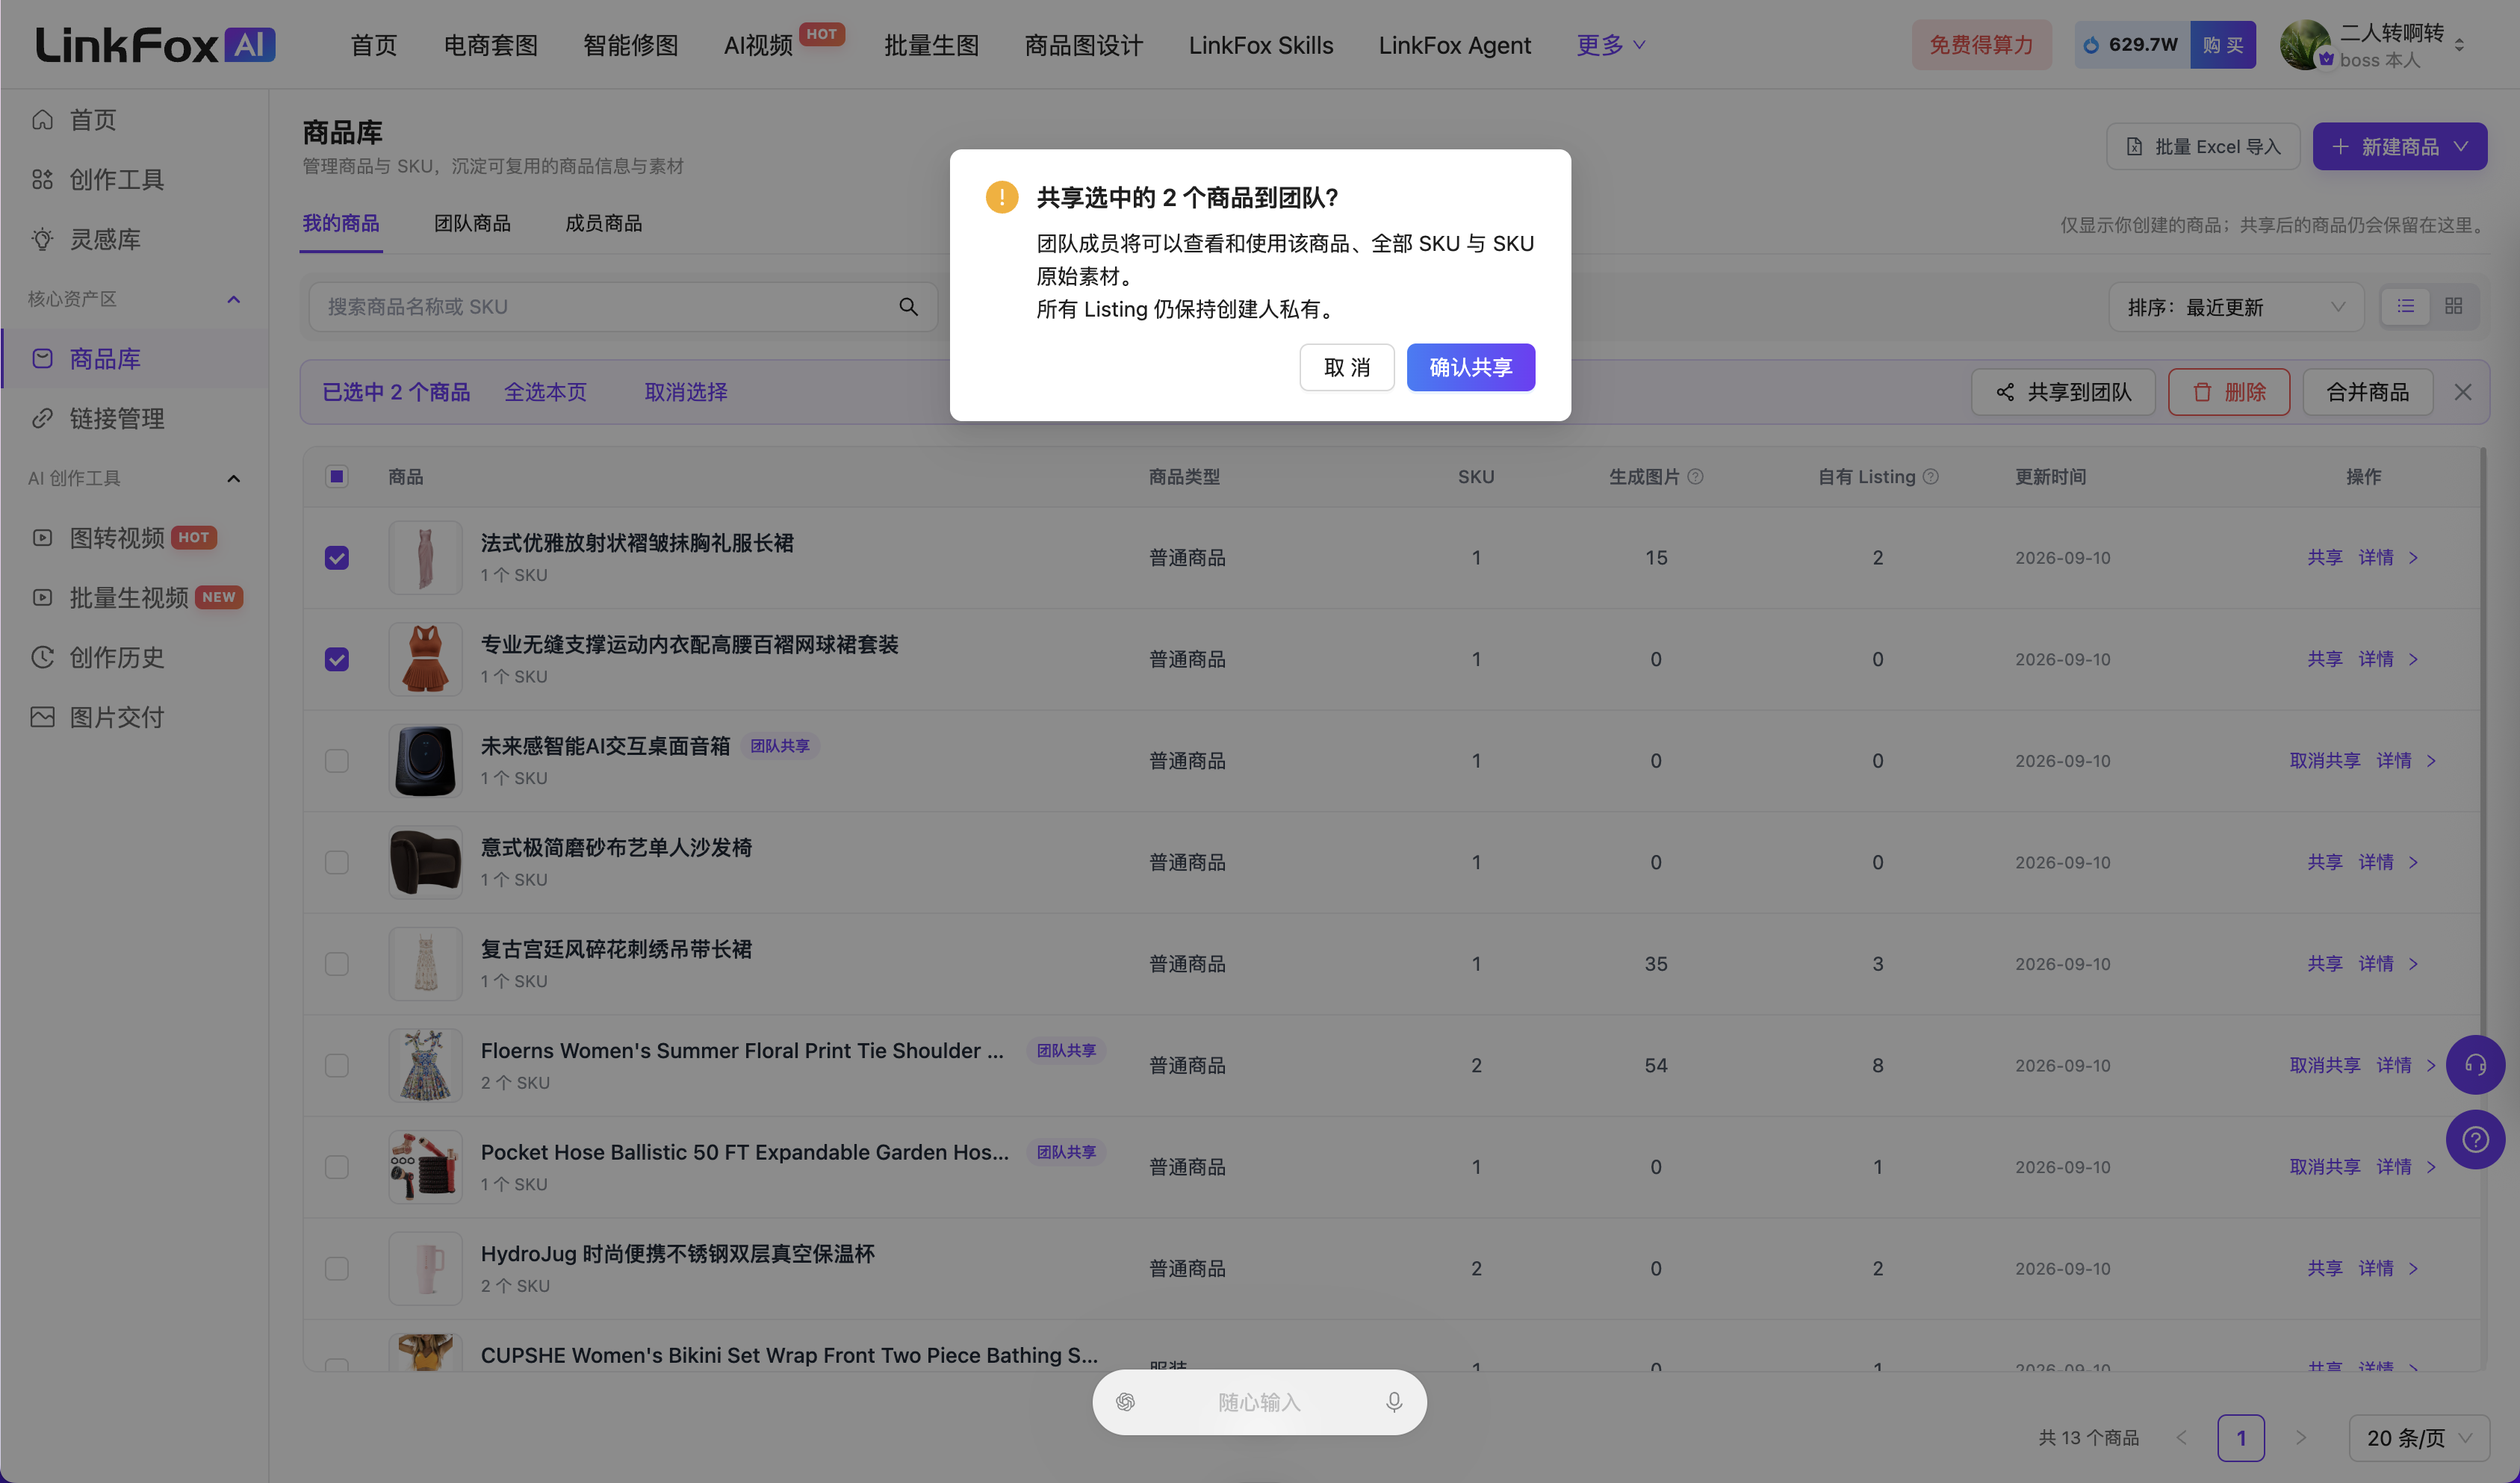The image size is (2520, 1483).
Task: Collapse the AI 创作工具 section
Action: (x=234, y=478)
